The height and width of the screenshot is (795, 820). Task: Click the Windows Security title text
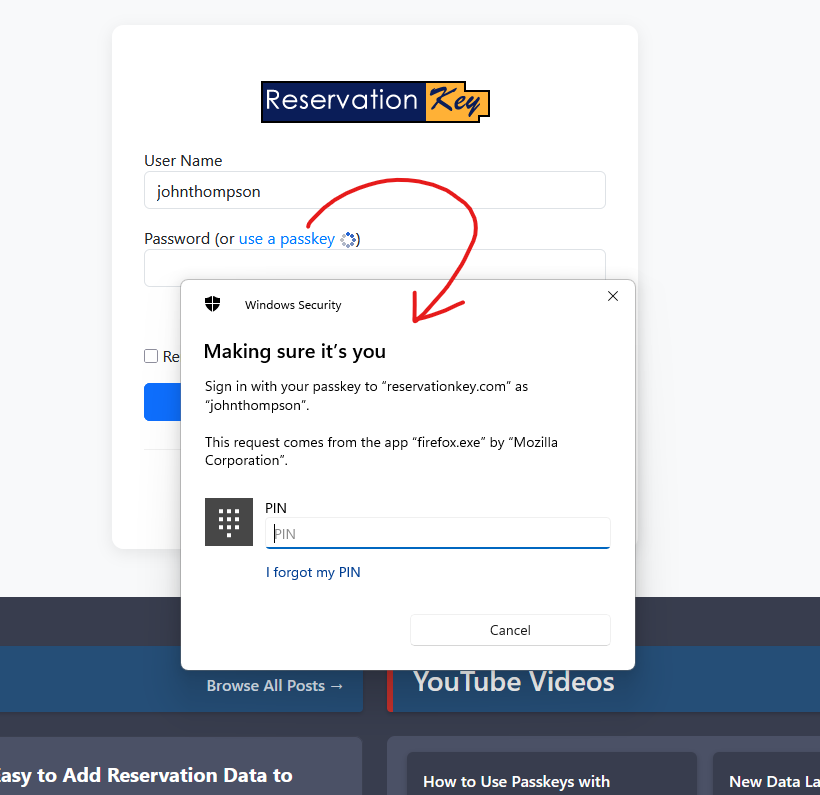click(x=293, y=305)
